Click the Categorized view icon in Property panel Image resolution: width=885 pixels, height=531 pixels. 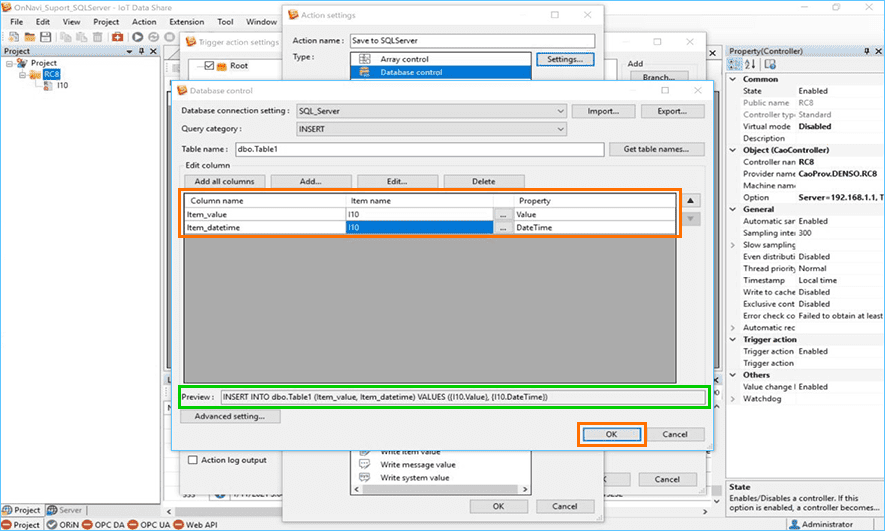coord(735,64)
